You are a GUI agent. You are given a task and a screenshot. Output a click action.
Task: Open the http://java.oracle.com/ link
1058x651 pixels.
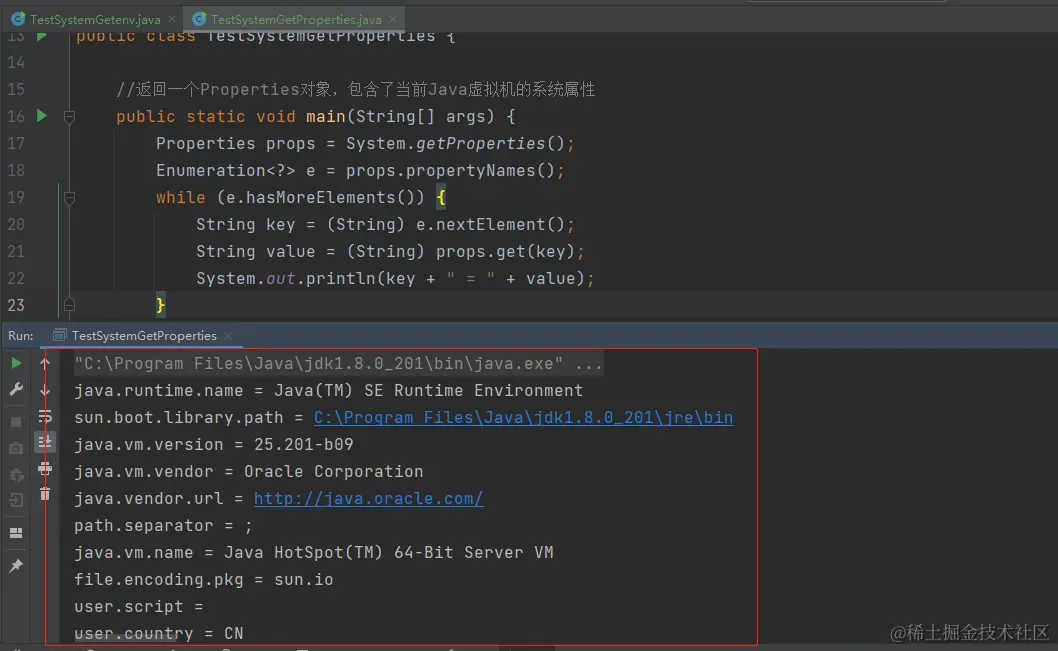[x=368, y=499]
